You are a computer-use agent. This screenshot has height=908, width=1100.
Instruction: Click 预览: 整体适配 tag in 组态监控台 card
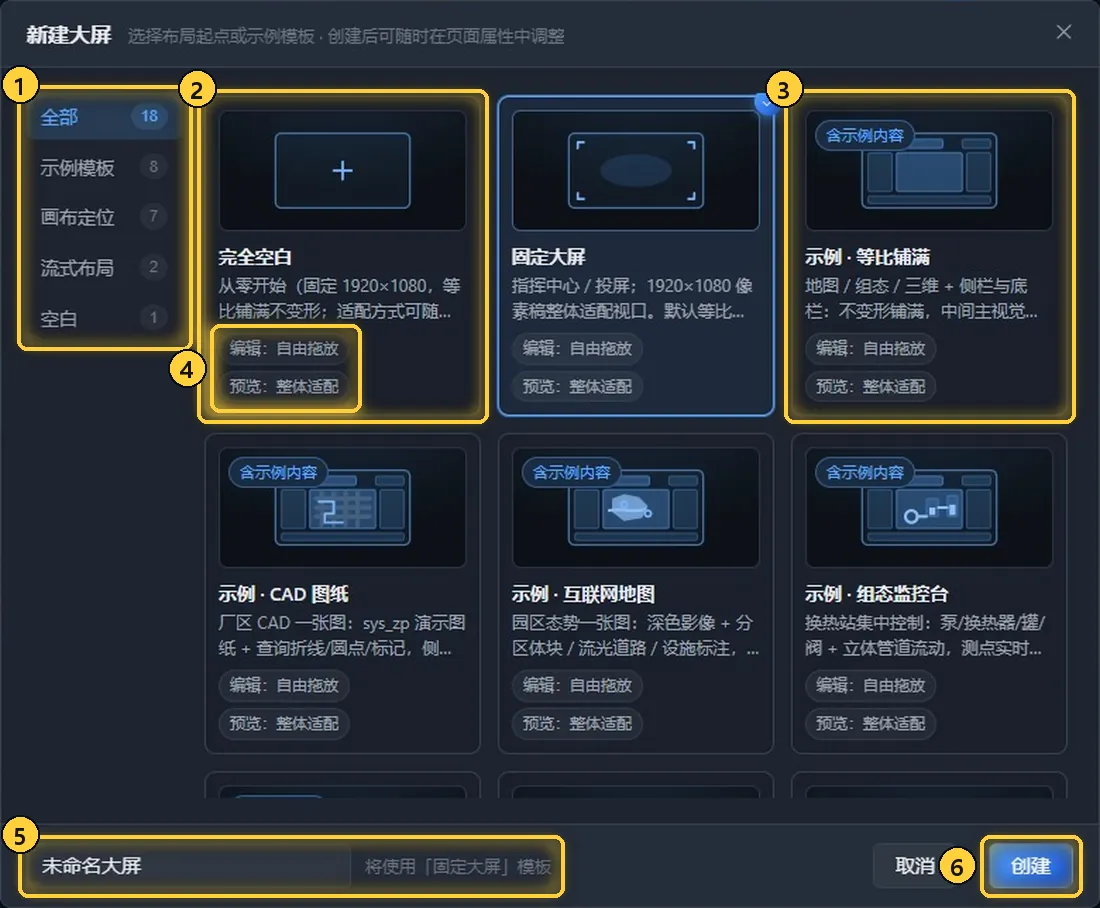[x=870, y=723]
